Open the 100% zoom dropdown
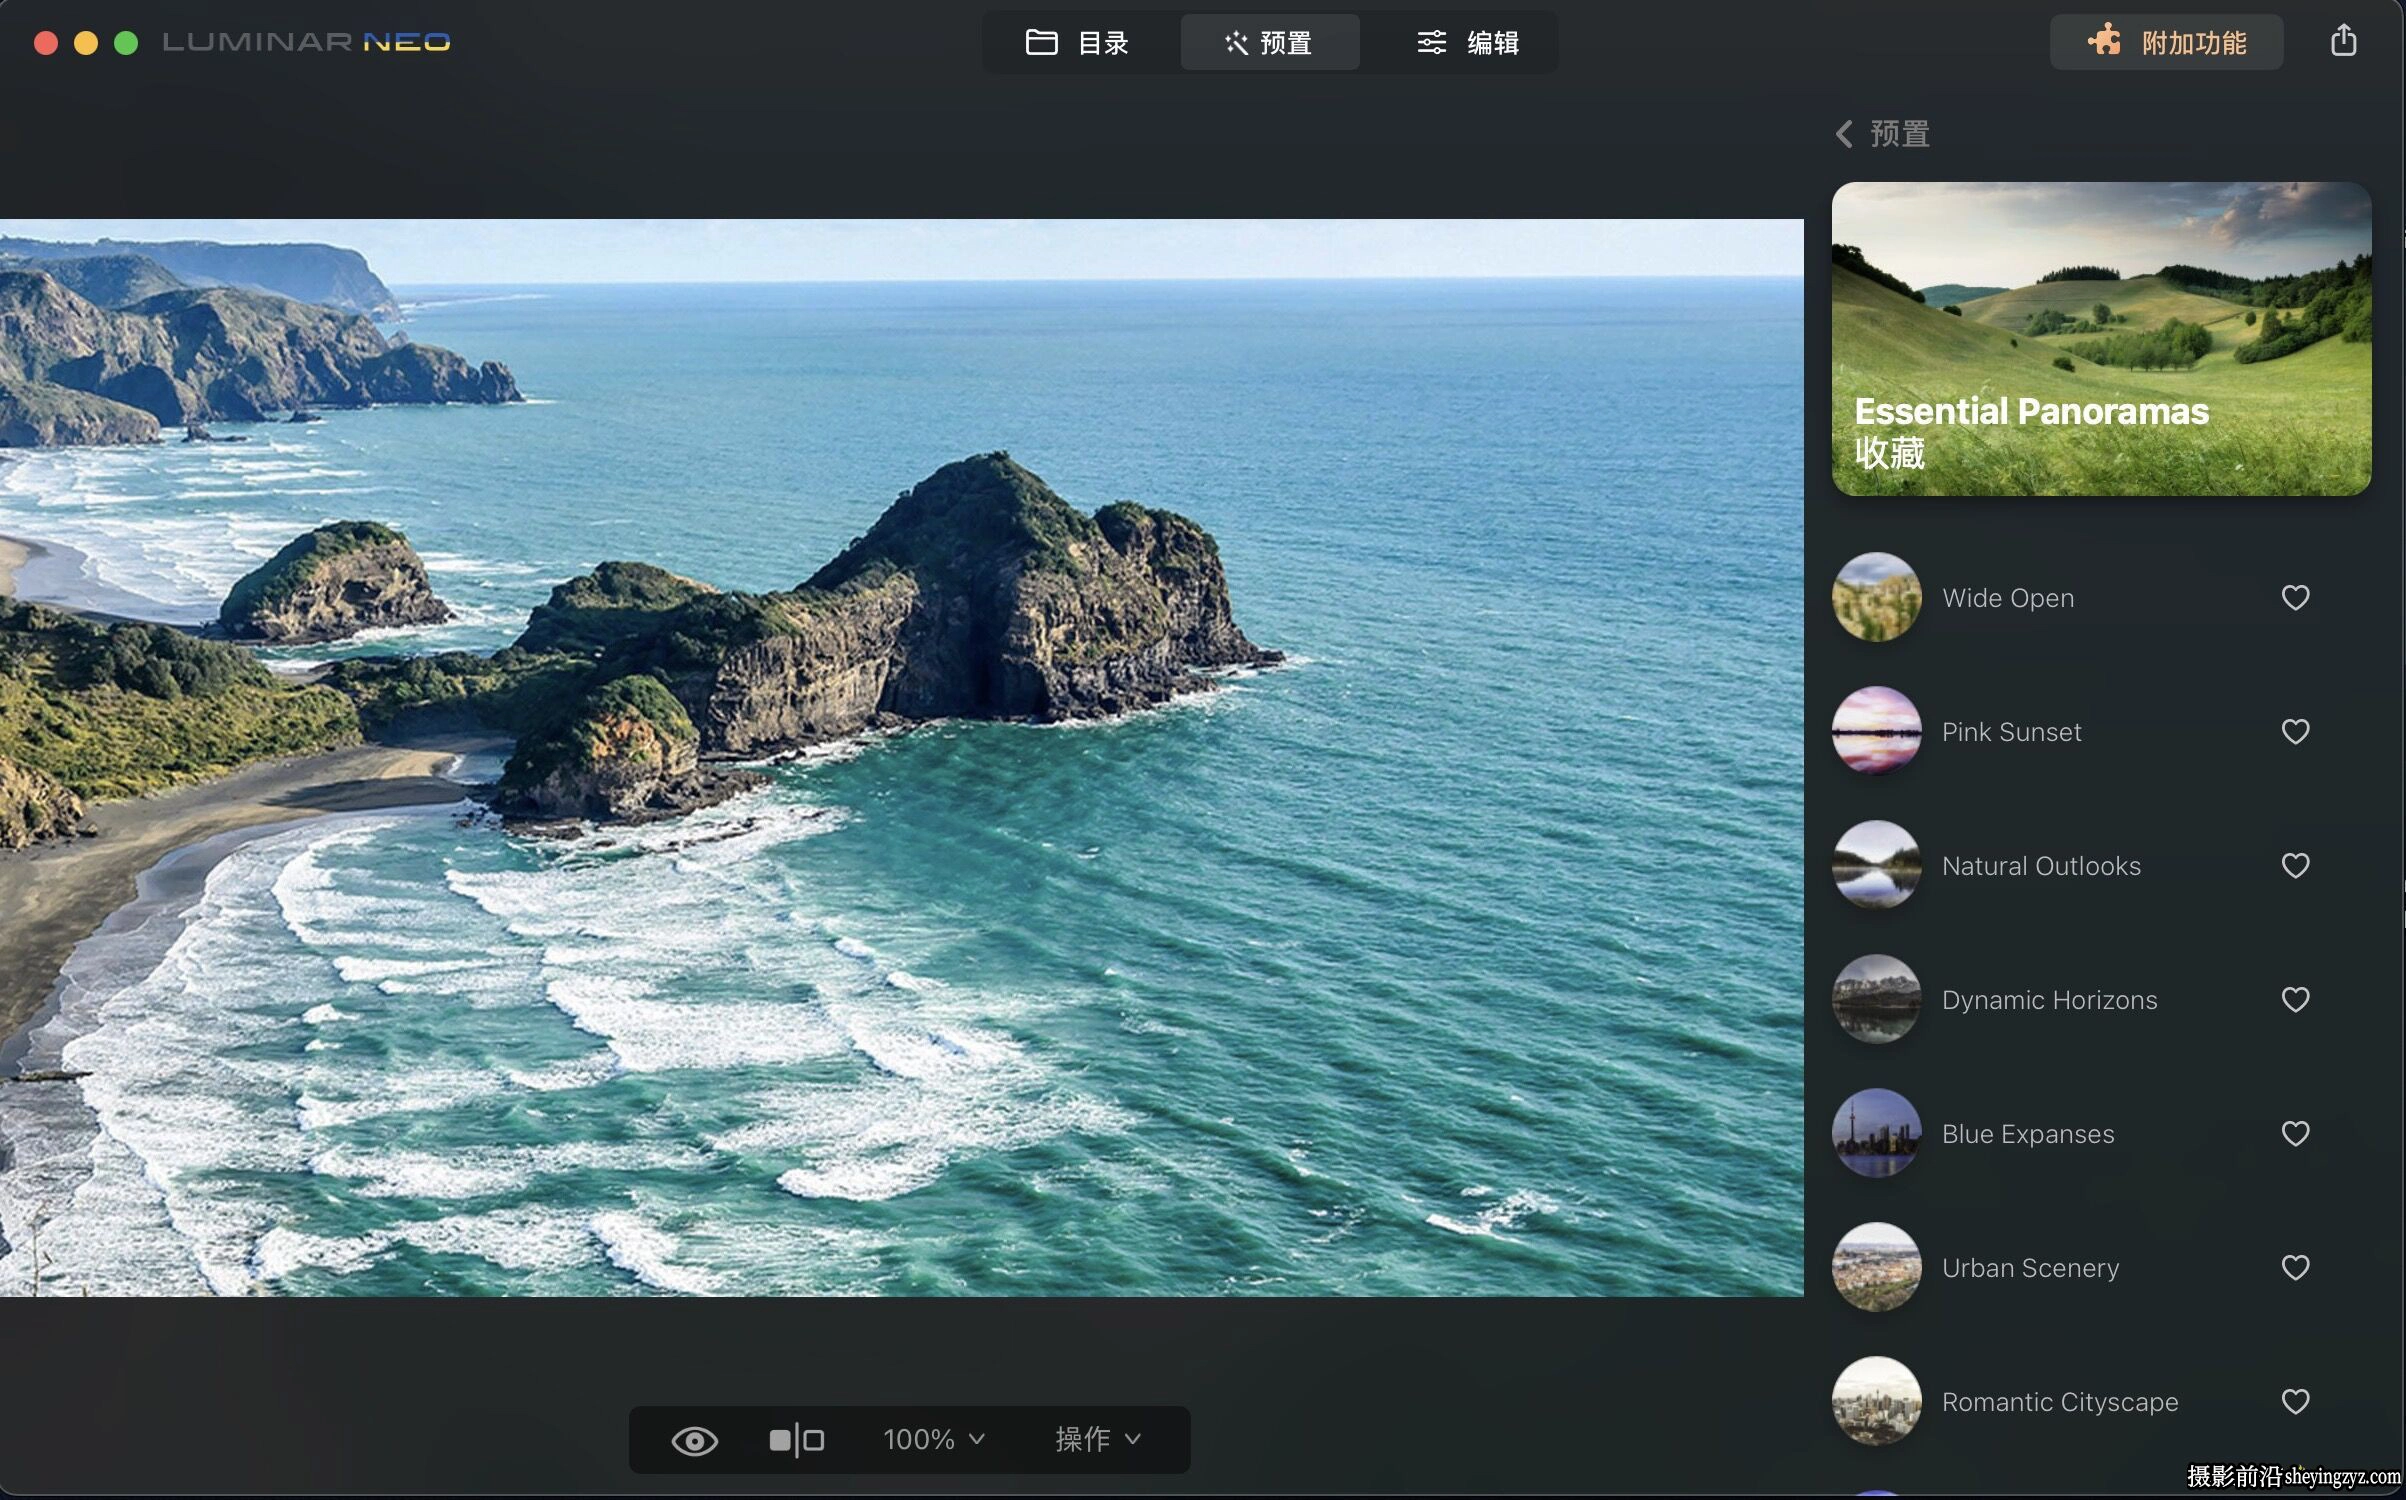Screen dimensions: 2406x1500 tap(934, 1439)
